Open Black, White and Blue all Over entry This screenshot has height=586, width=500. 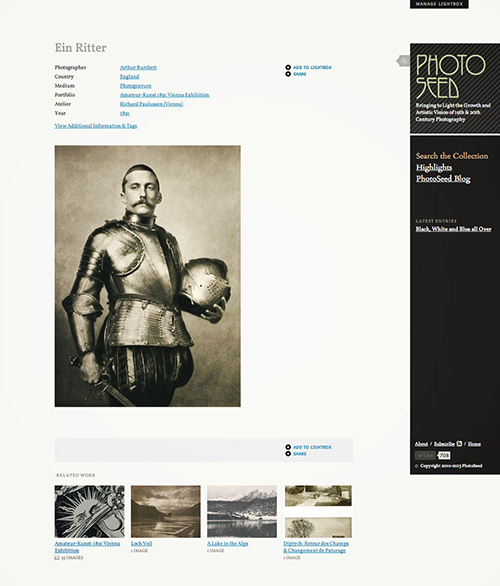coord(453,229)
